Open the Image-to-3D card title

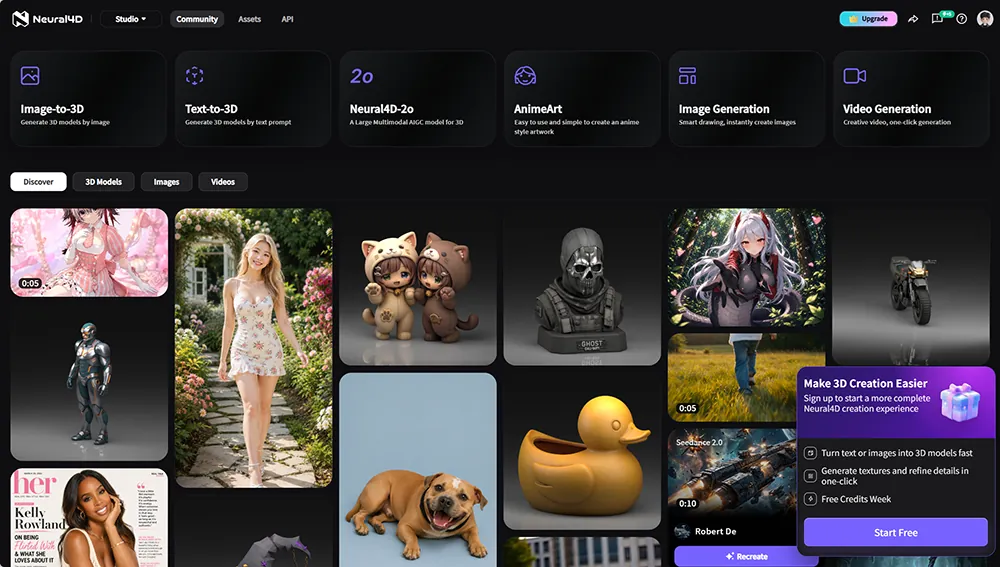point(52,109)
